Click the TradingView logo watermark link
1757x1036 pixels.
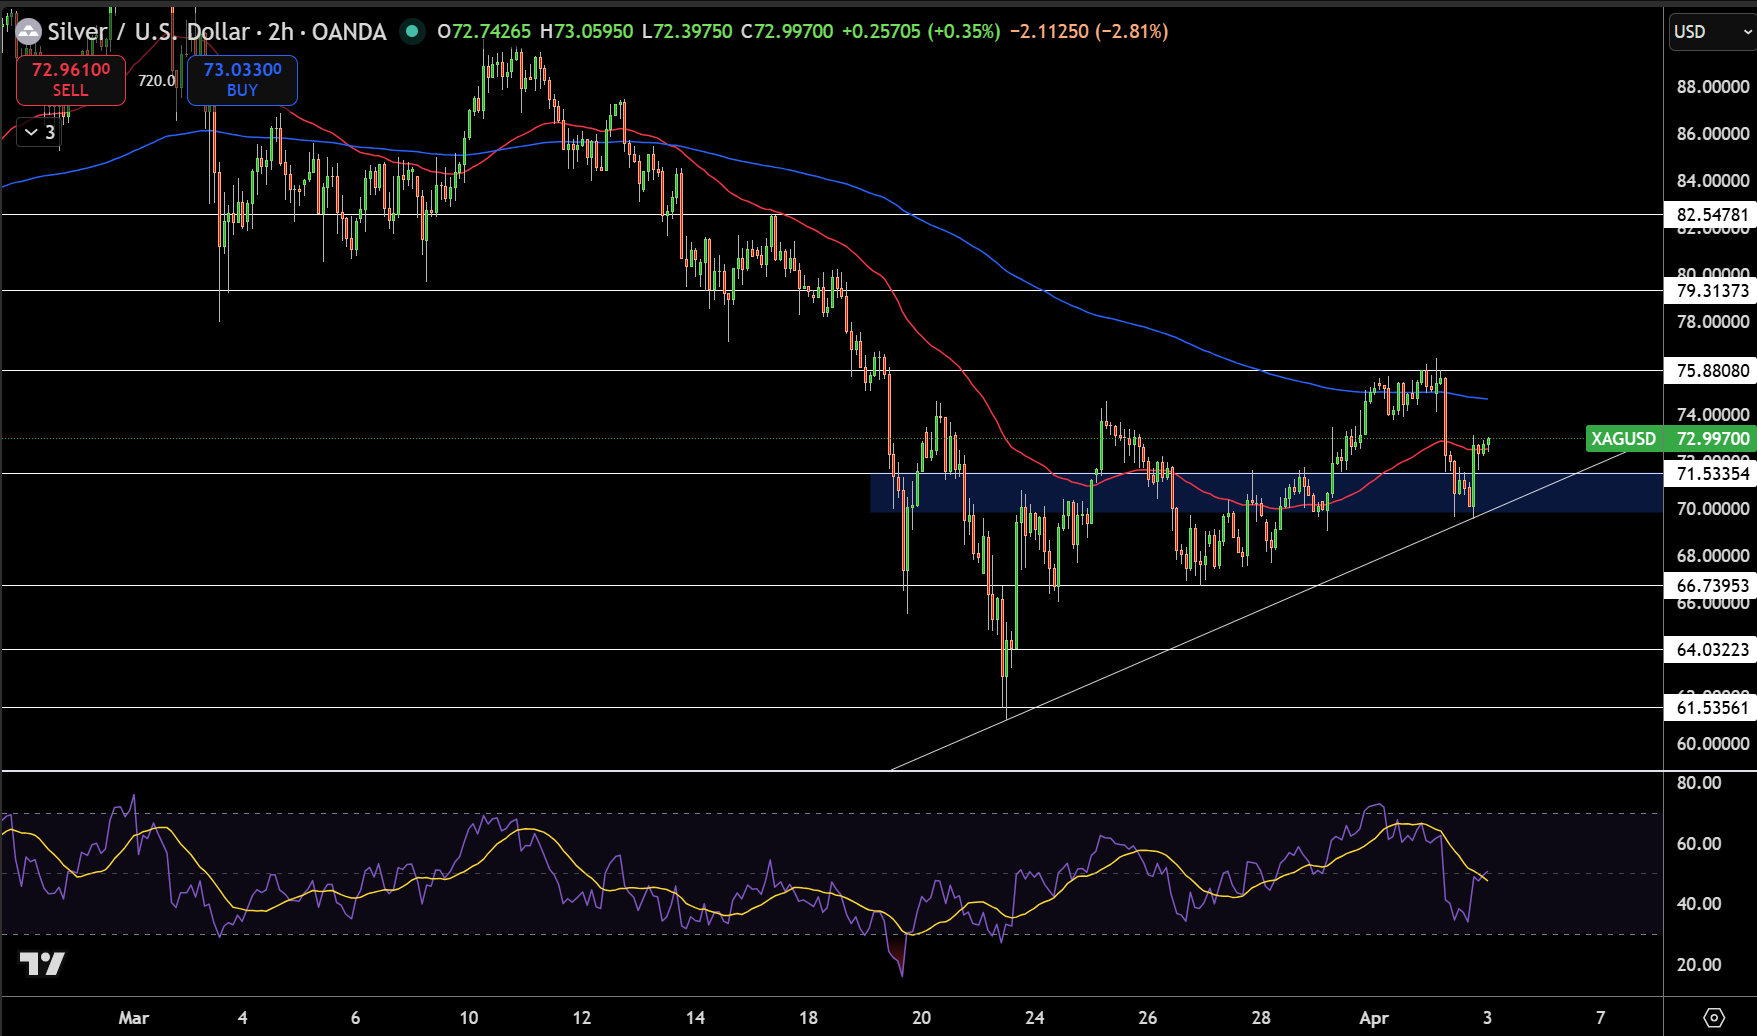coord(42,964)
